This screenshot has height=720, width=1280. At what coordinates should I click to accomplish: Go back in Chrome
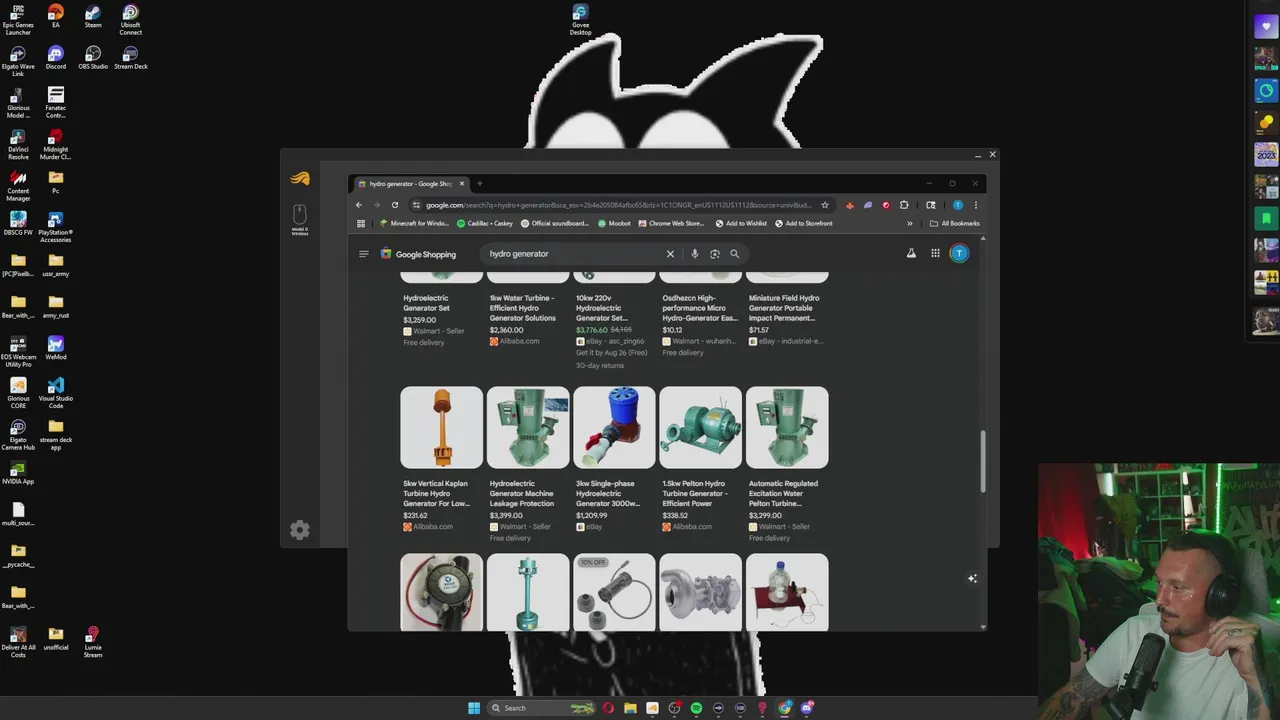[x=359, y=205]
